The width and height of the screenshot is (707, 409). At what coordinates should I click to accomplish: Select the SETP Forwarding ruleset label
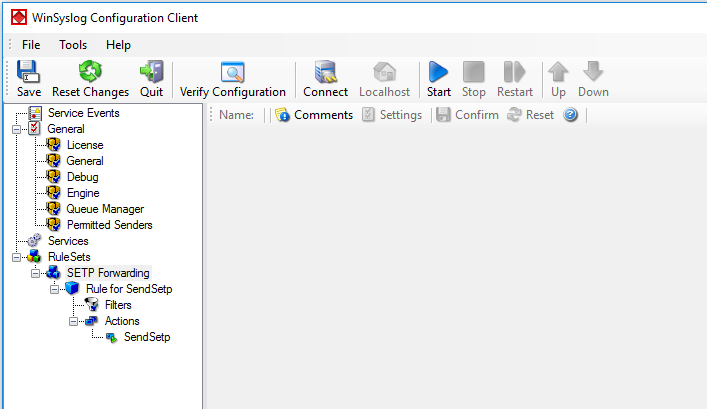click(x=108, y=273)
